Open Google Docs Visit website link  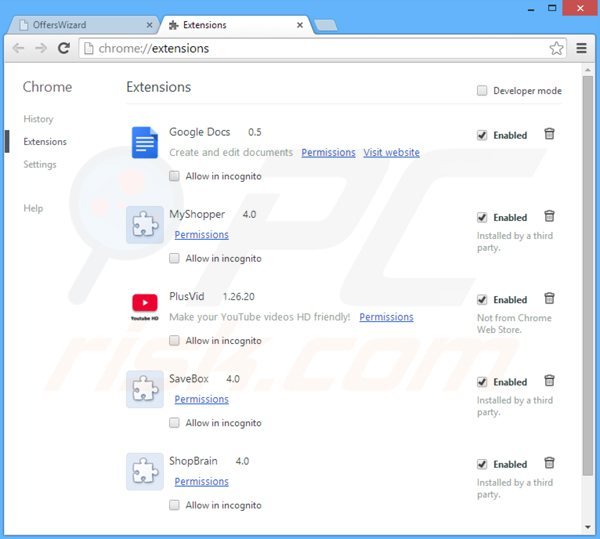click(x=391, y=152)
